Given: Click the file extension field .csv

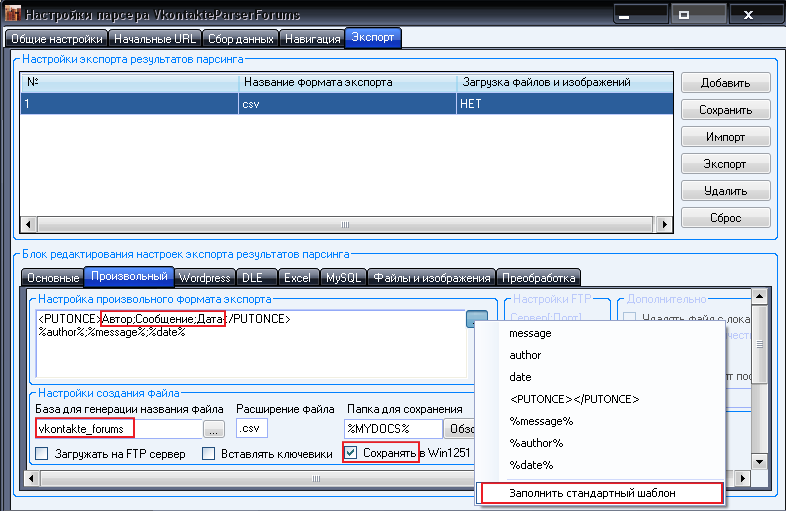Looking at the screenshot, I should point(252,429).
